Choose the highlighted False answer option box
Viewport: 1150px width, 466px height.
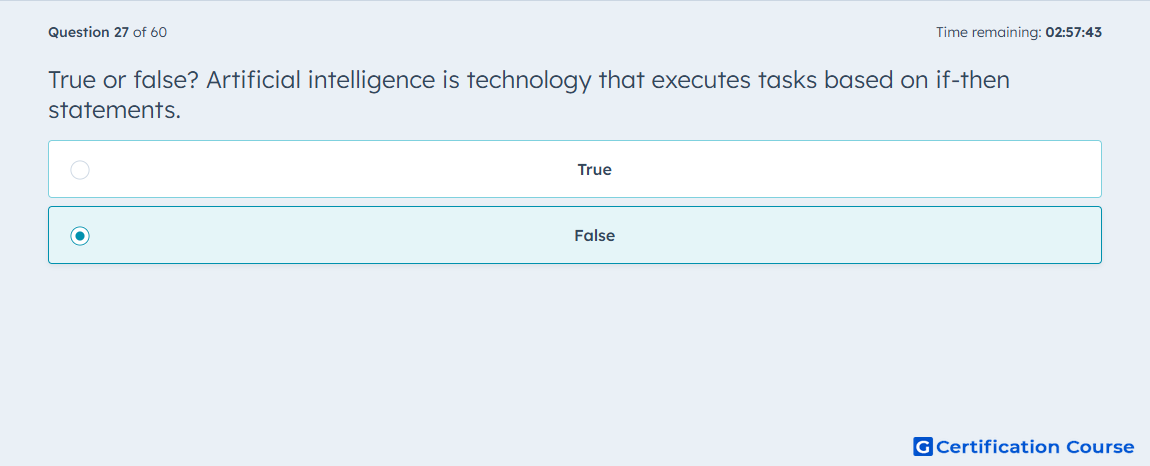coord(574,235)
